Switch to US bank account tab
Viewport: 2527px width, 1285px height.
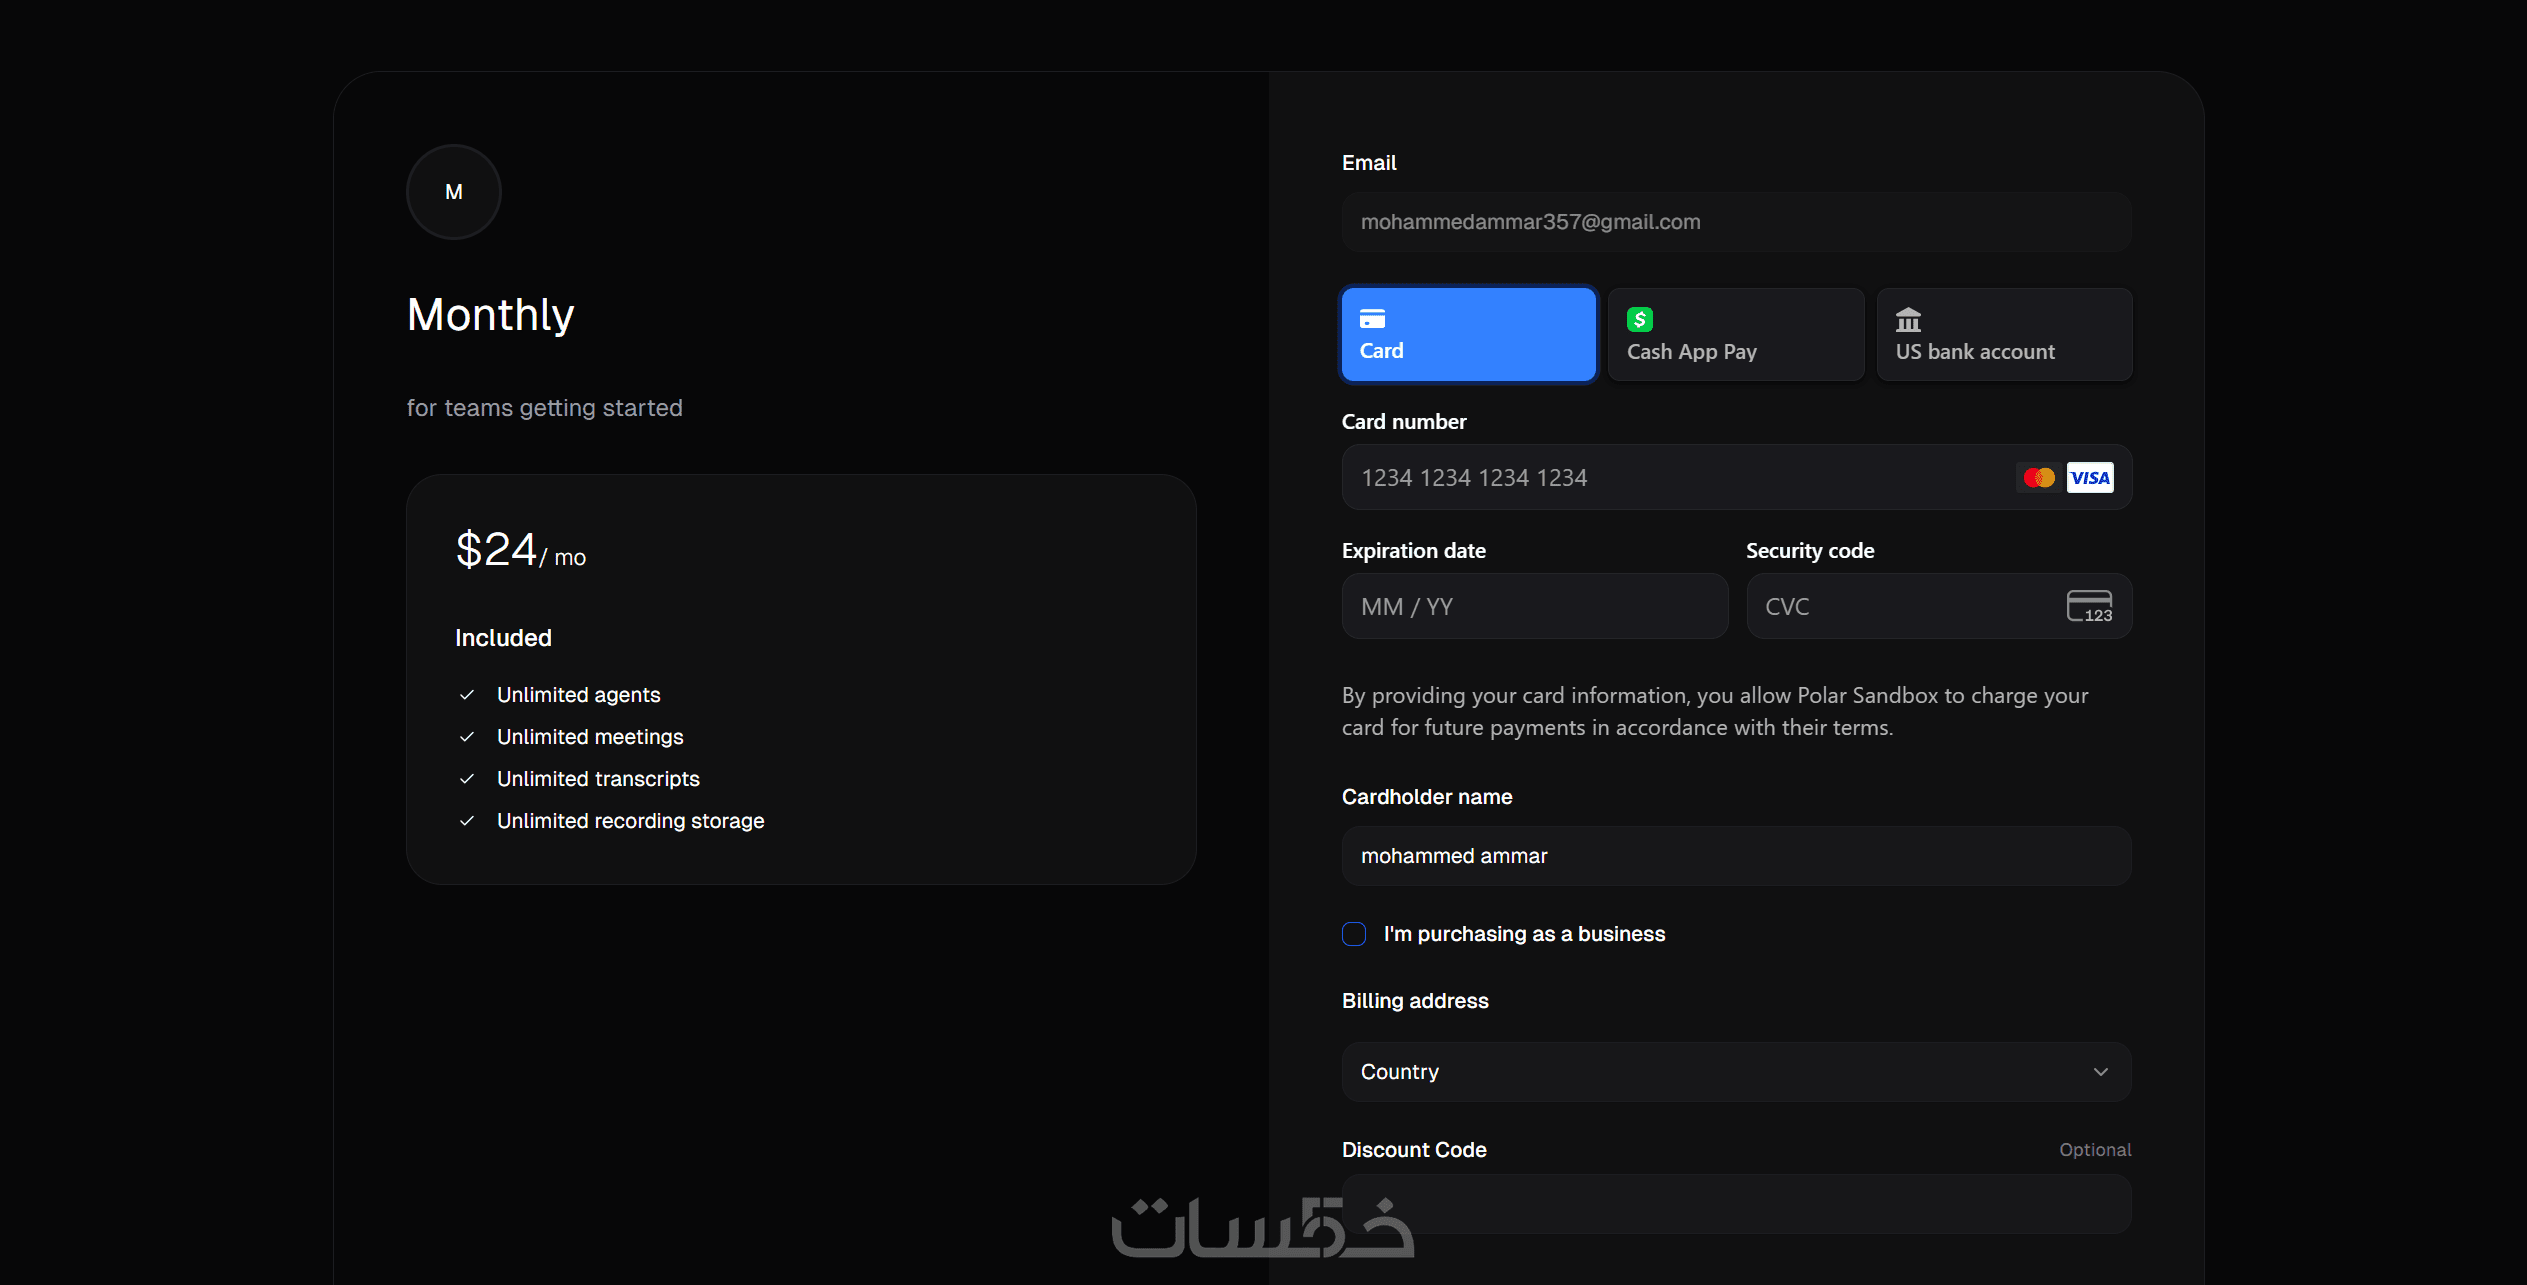tap(2004, 335)
